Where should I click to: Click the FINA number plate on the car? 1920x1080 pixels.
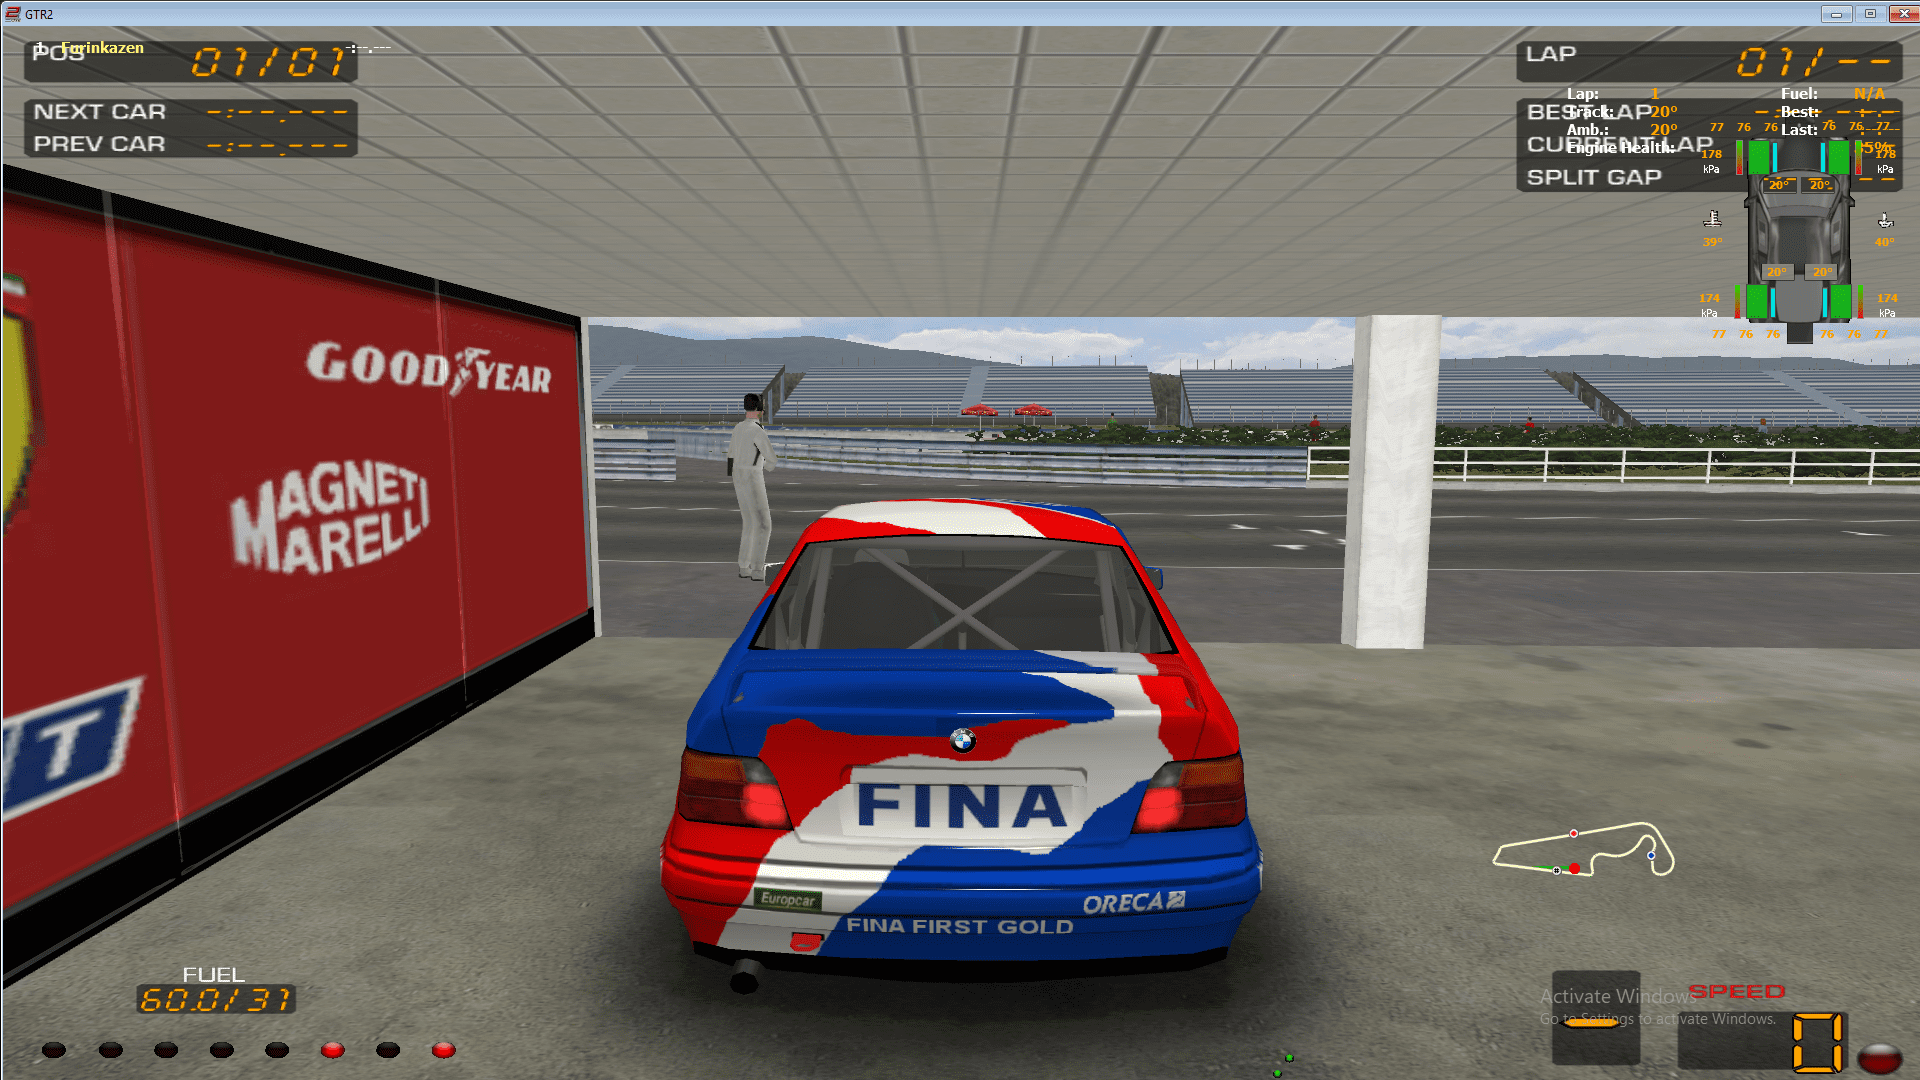point(961,806)
